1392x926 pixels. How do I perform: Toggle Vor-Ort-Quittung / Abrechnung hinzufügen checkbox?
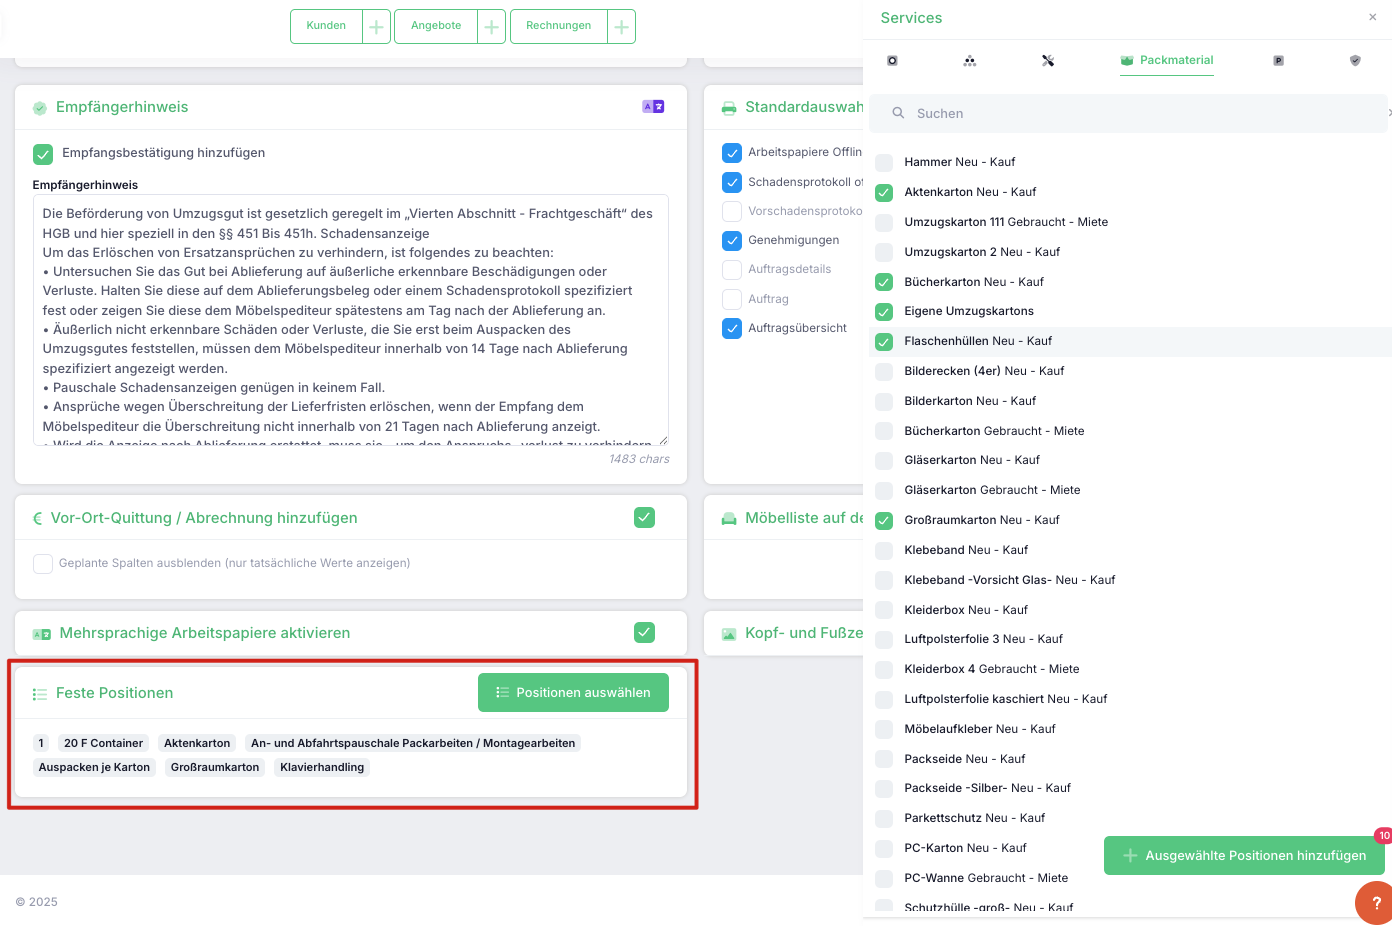[645, 518]
